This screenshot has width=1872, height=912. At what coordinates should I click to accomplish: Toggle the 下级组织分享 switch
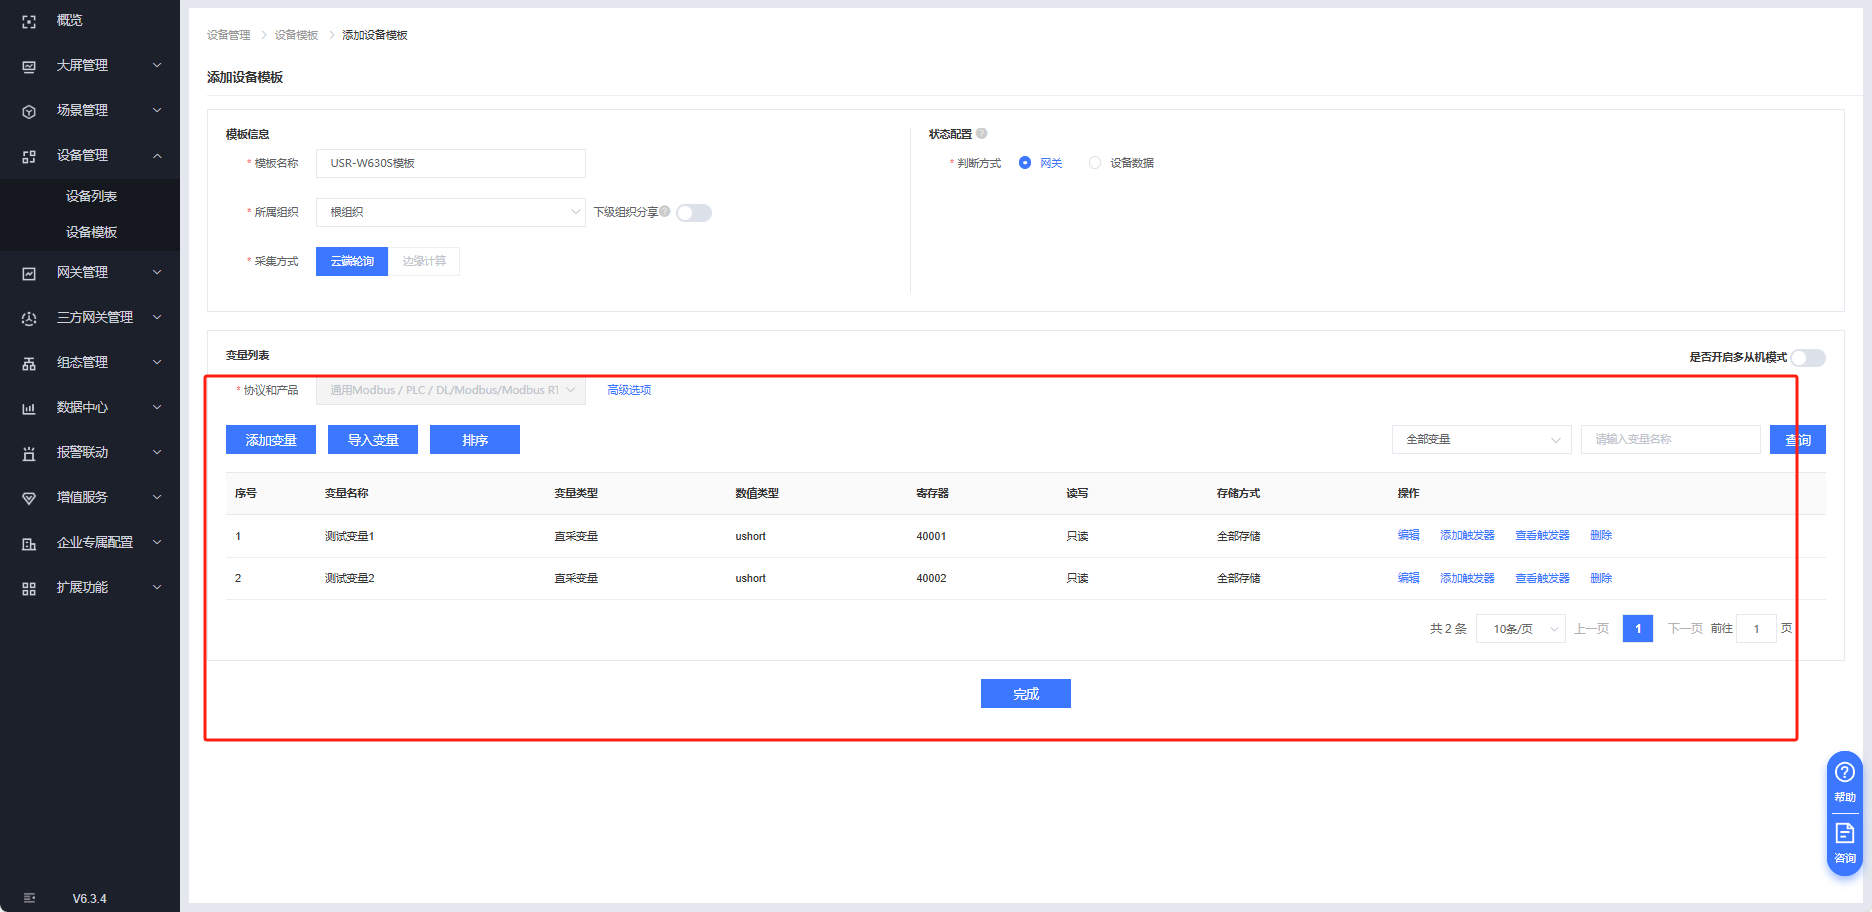pyautogui.click(x=693, y=213)
